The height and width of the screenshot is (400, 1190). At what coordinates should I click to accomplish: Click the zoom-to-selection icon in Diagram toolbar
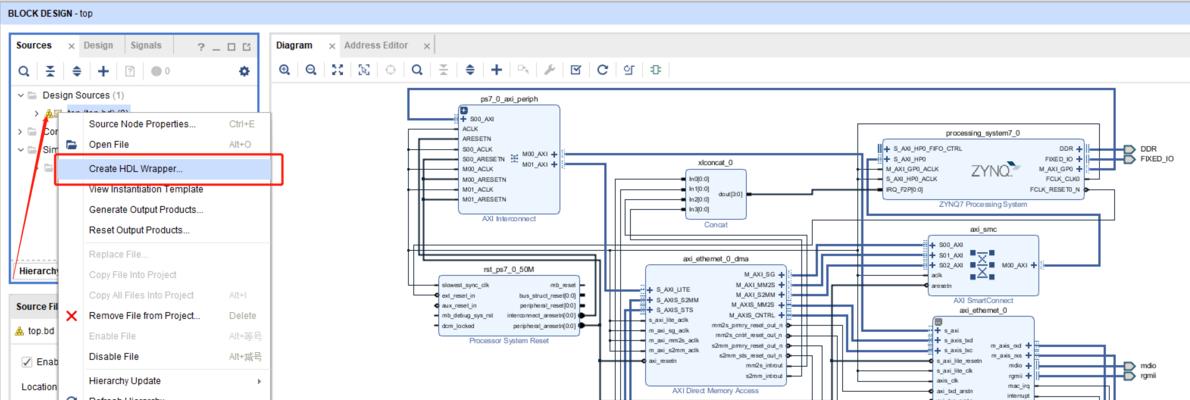point(364,69)
